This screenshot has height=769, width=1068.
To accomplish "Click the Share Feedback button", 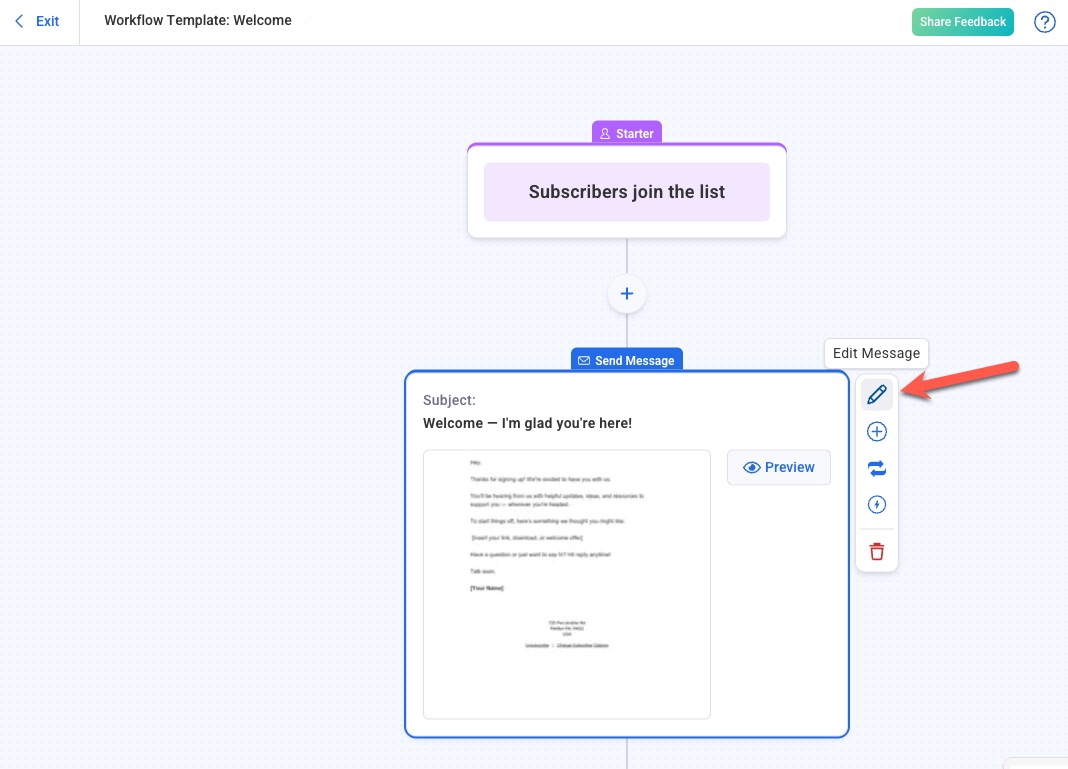I will click(x=962, y=22).
